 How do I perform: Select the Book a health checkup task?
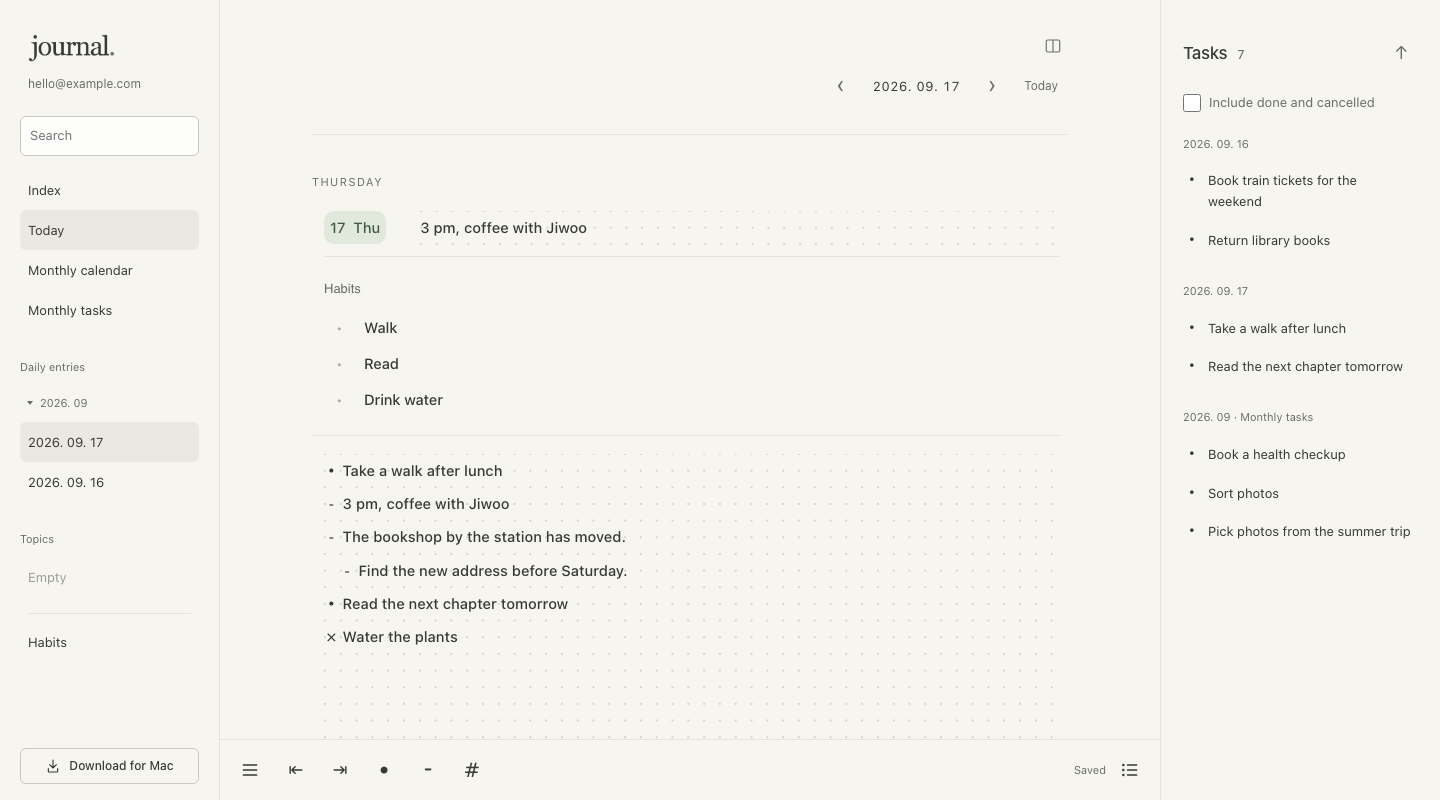1276,454
